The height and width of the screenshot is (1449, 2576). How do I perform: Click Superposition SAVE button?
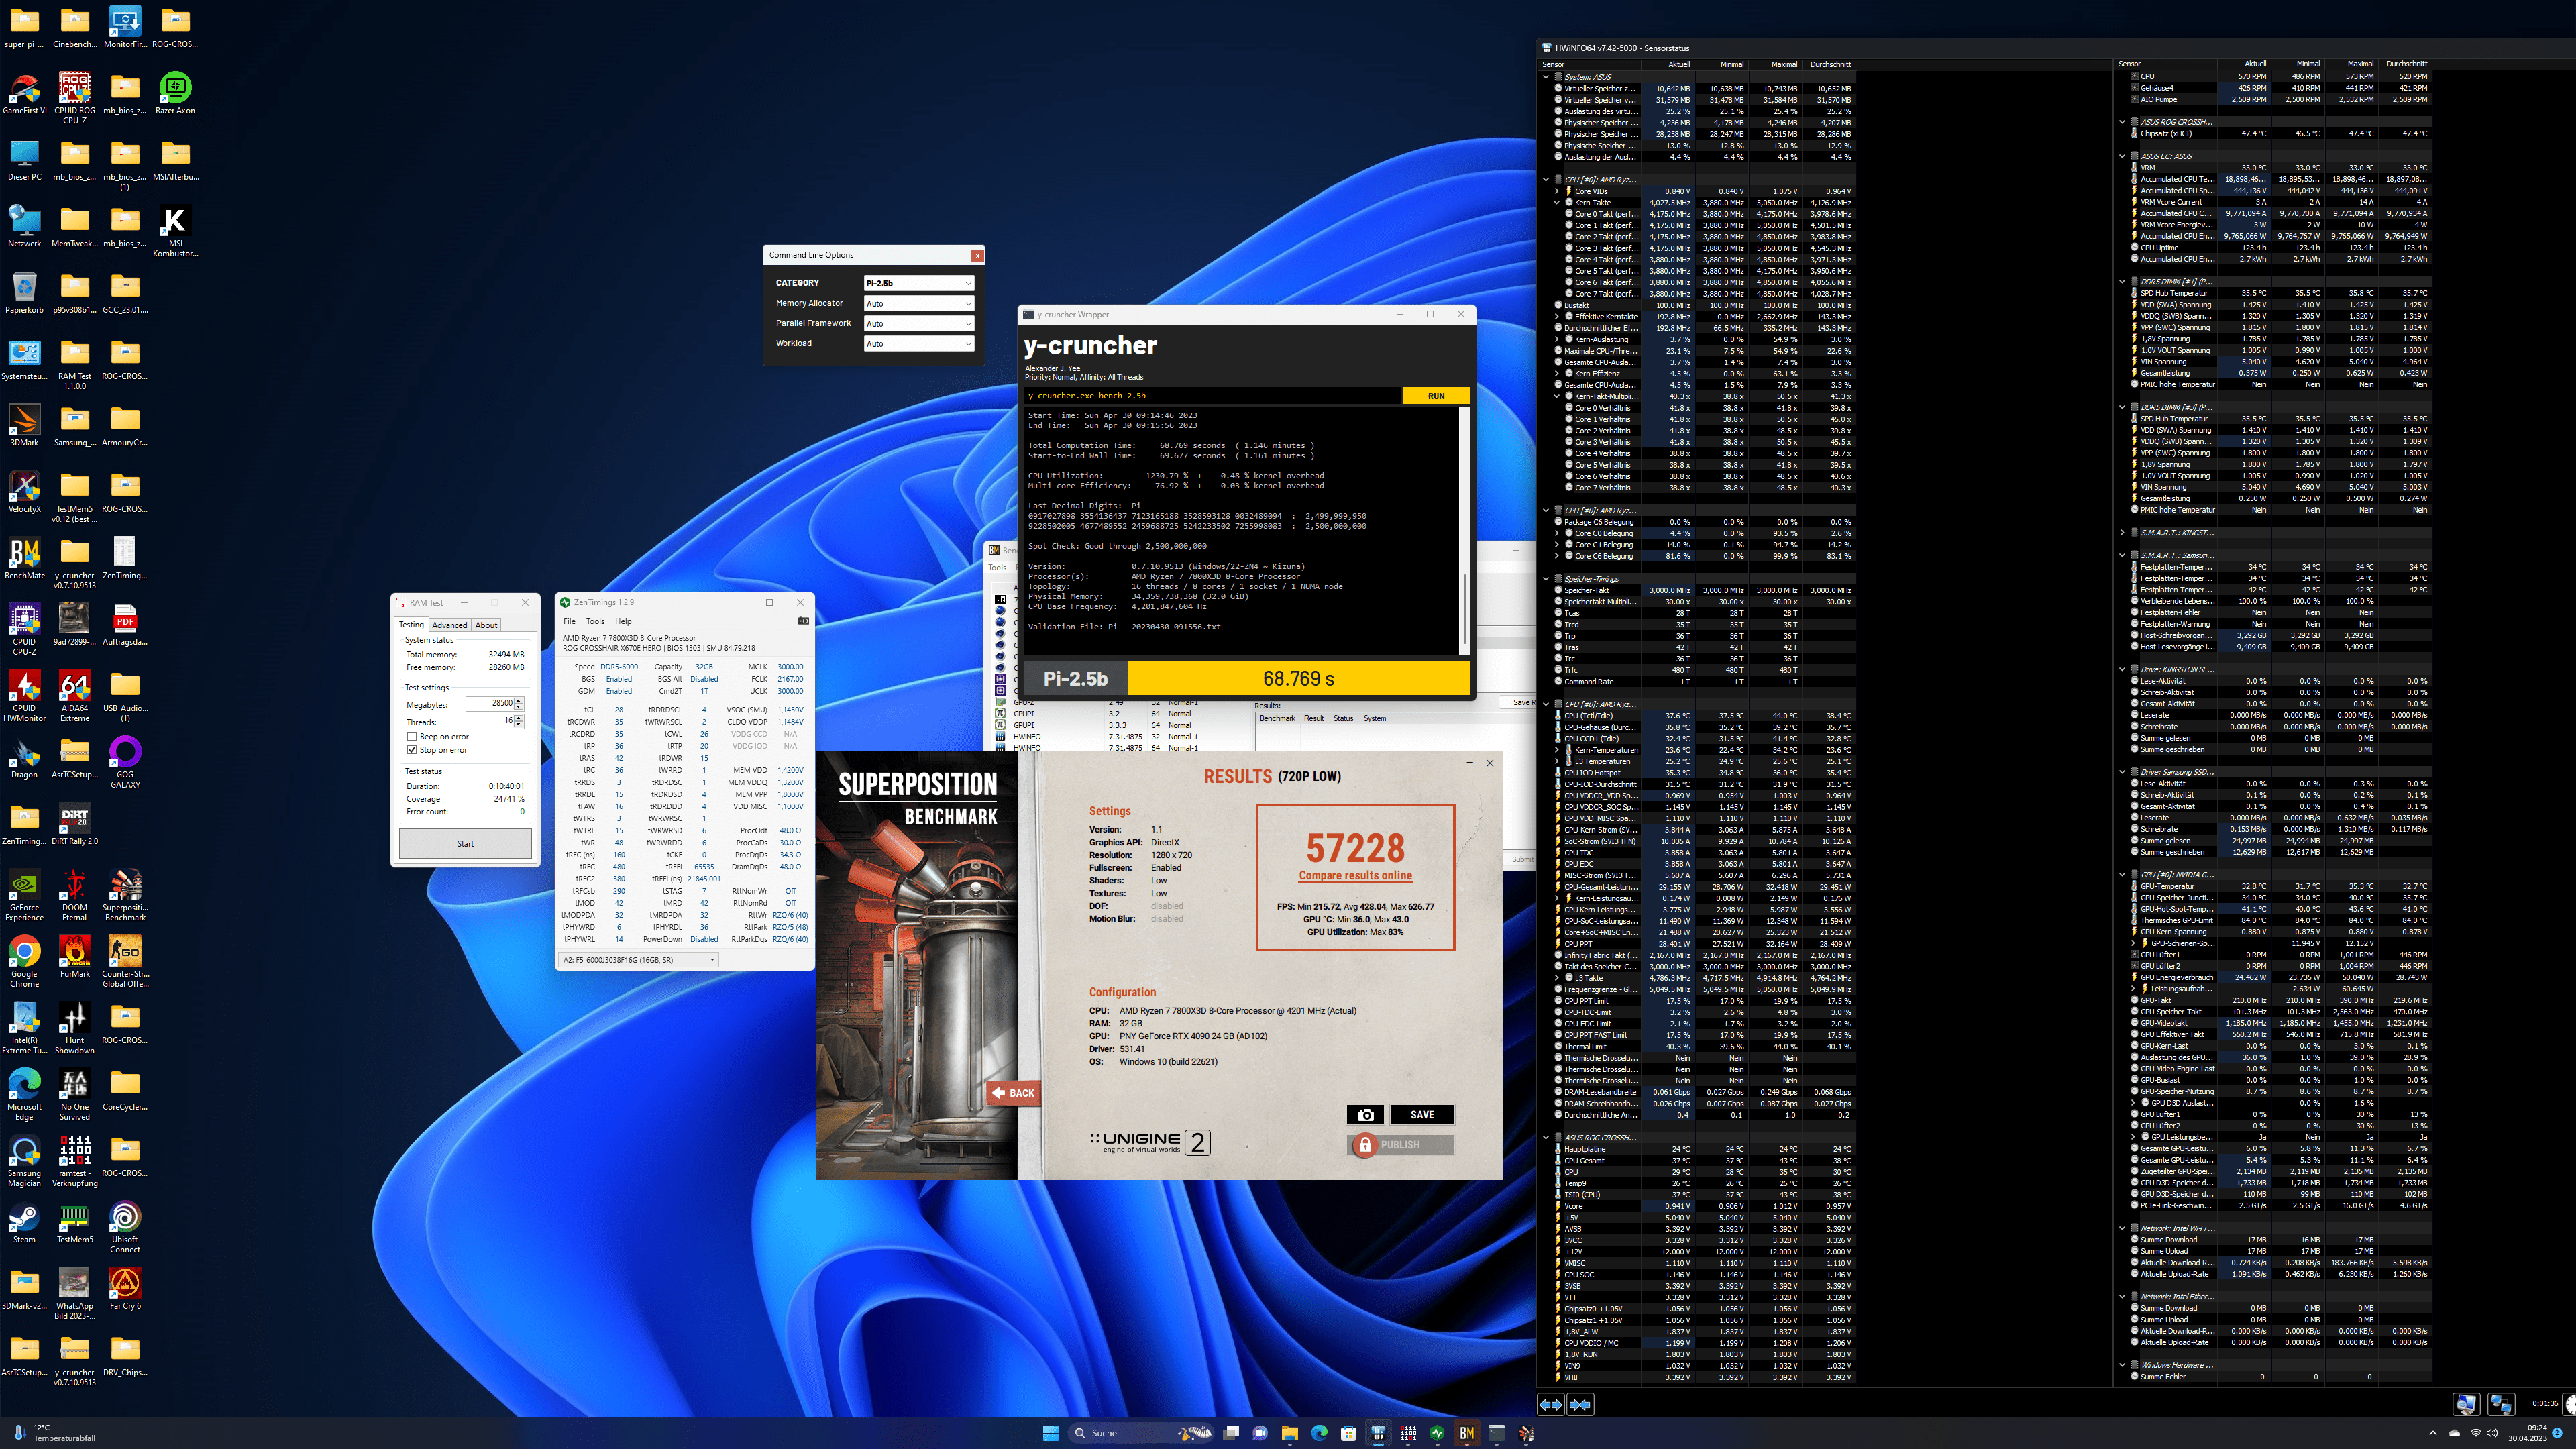pyautogui.click(x=1422, y=1114)
